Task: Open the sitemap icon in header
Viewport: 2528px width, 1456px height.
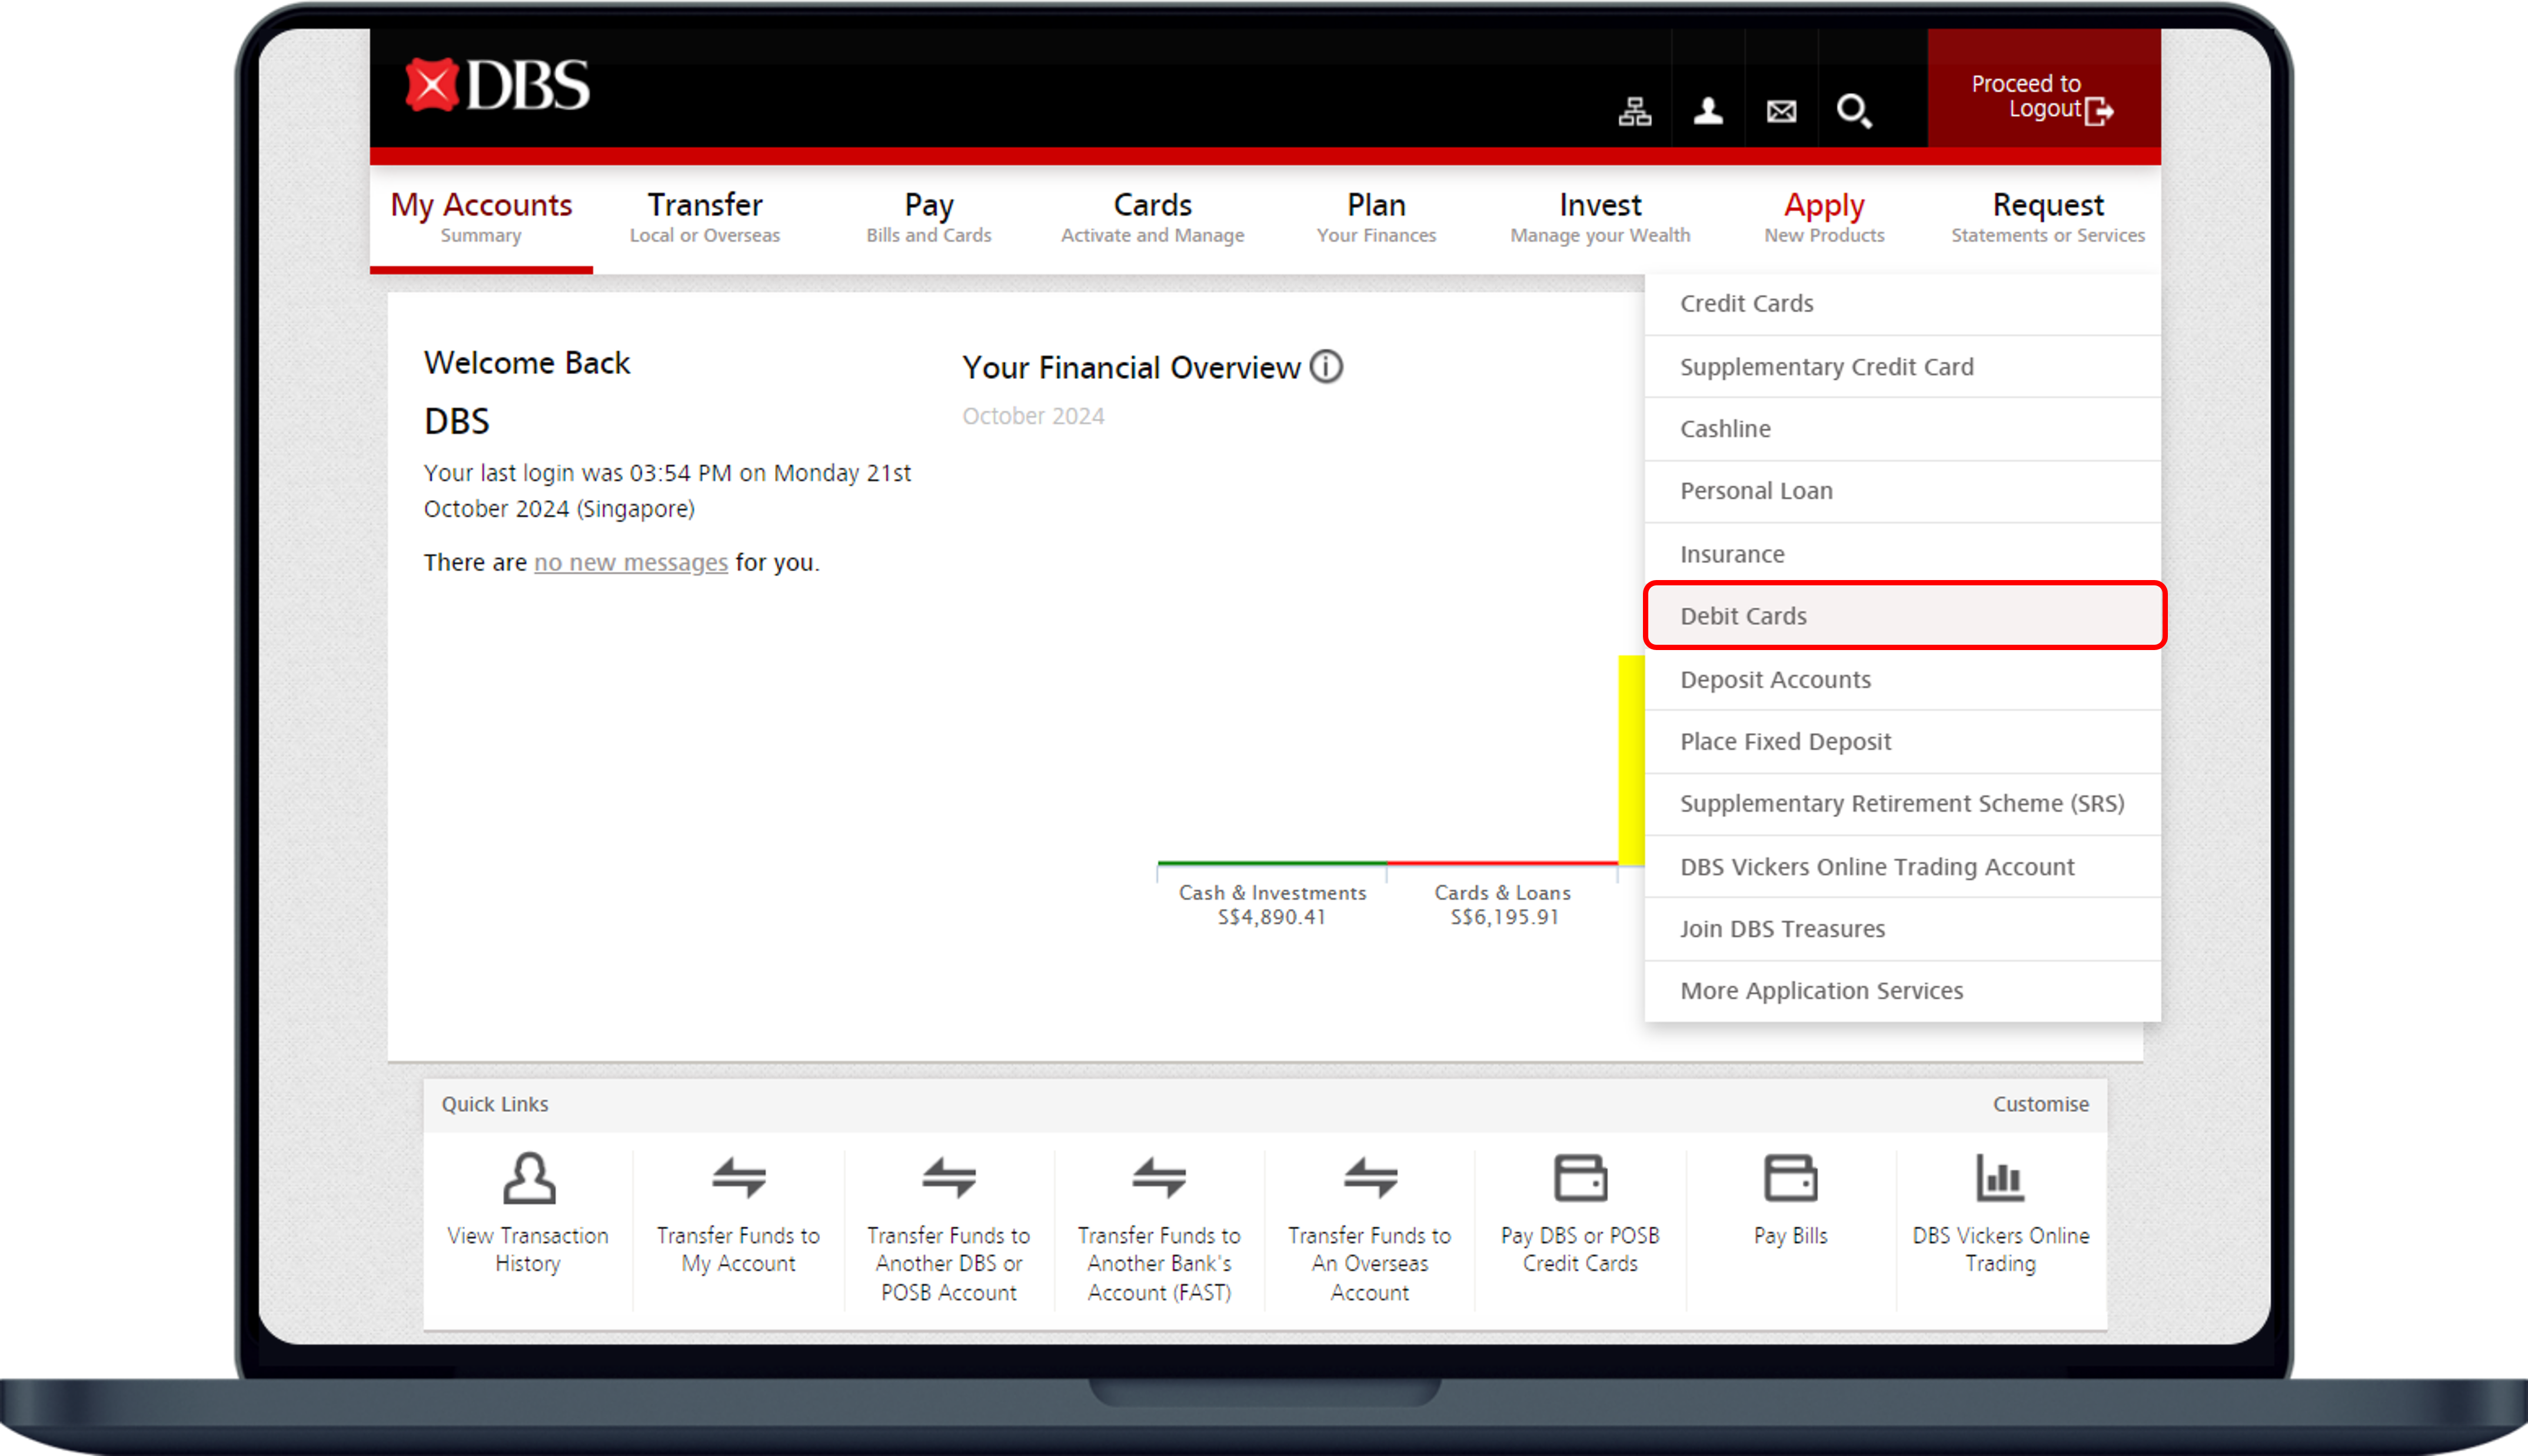Action: [x=1635, y=111]
